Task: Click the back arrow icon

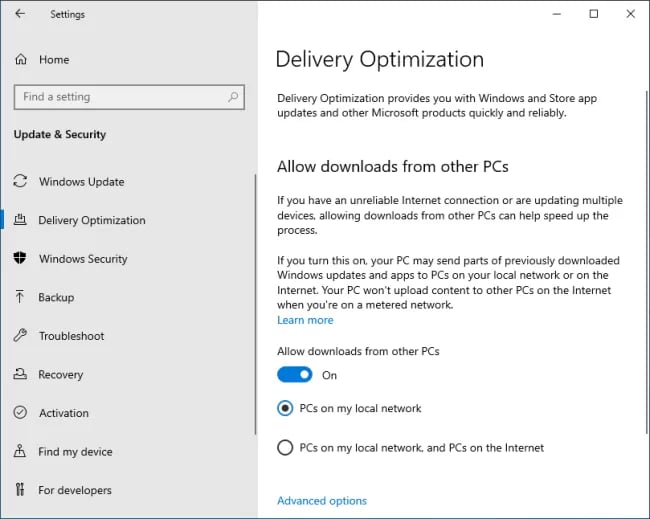Action: tap(20, 14)
